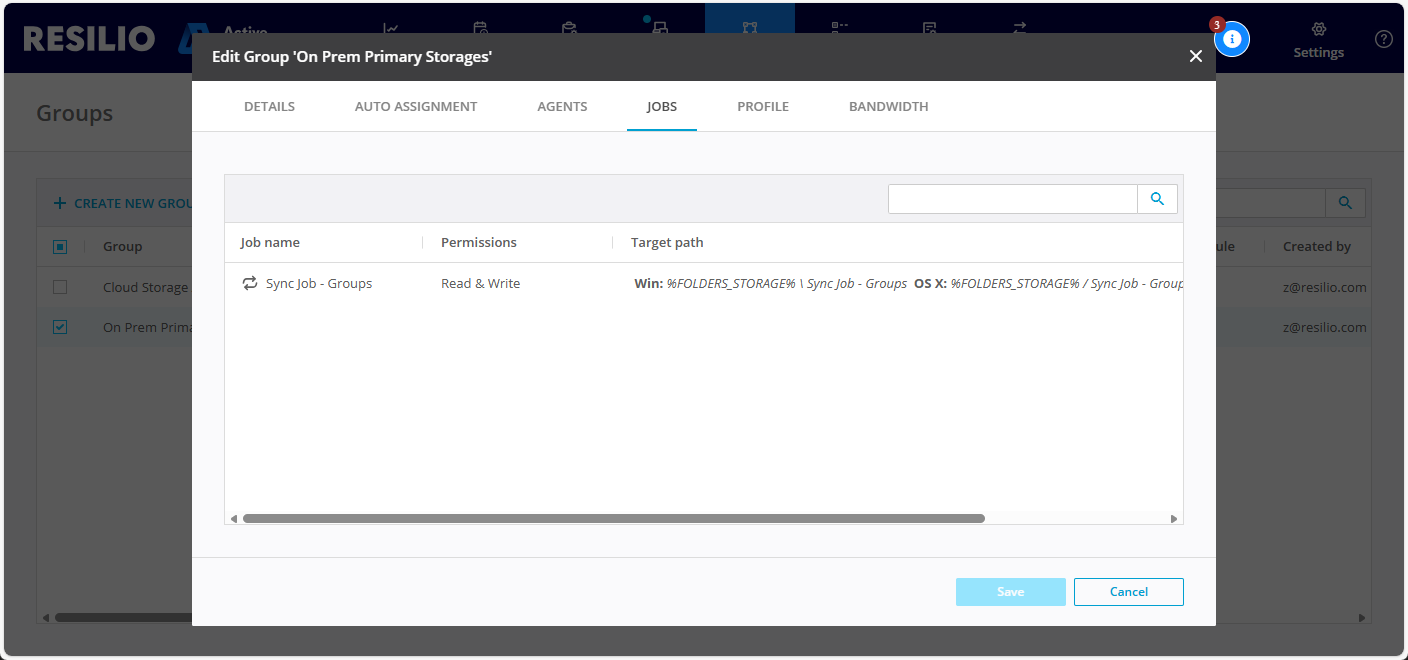Click the right arrow of the jobs table scrollbar

tap(1174, 519)
